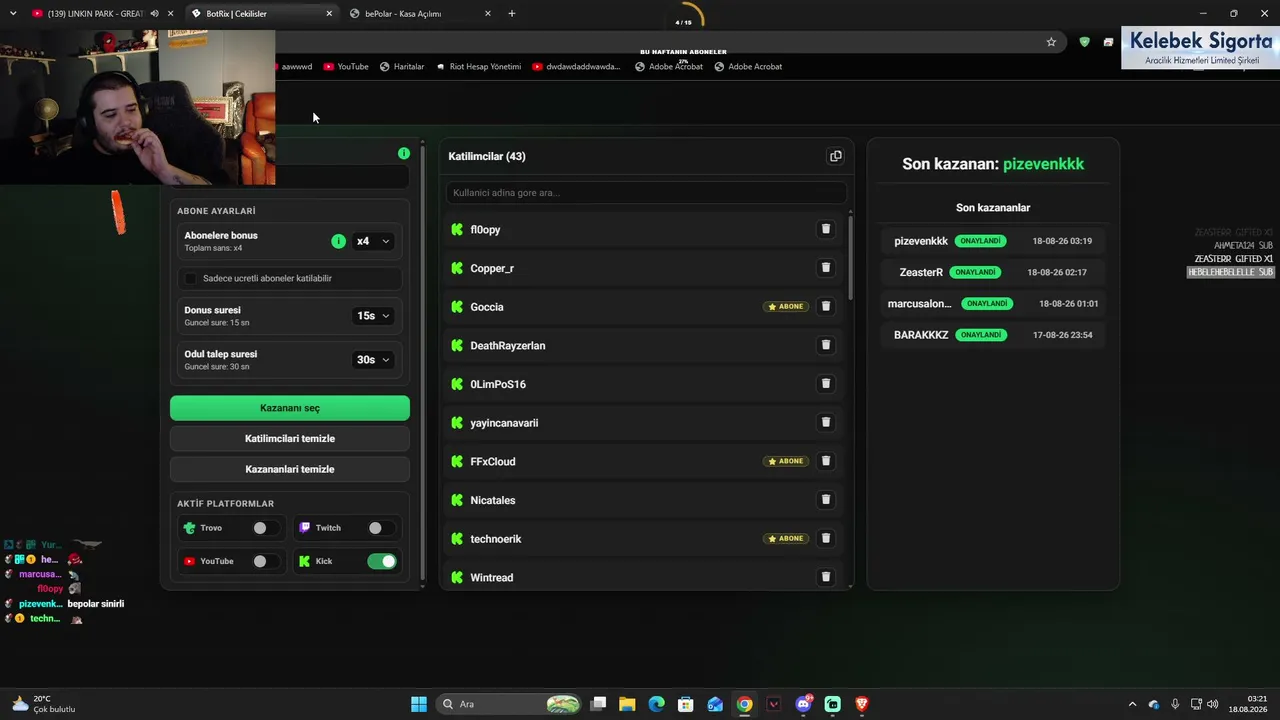Screen dimensions: 1280x720
Task: Open Odul talep suresi 30s dropdown
Action: [x=373, y=360]
